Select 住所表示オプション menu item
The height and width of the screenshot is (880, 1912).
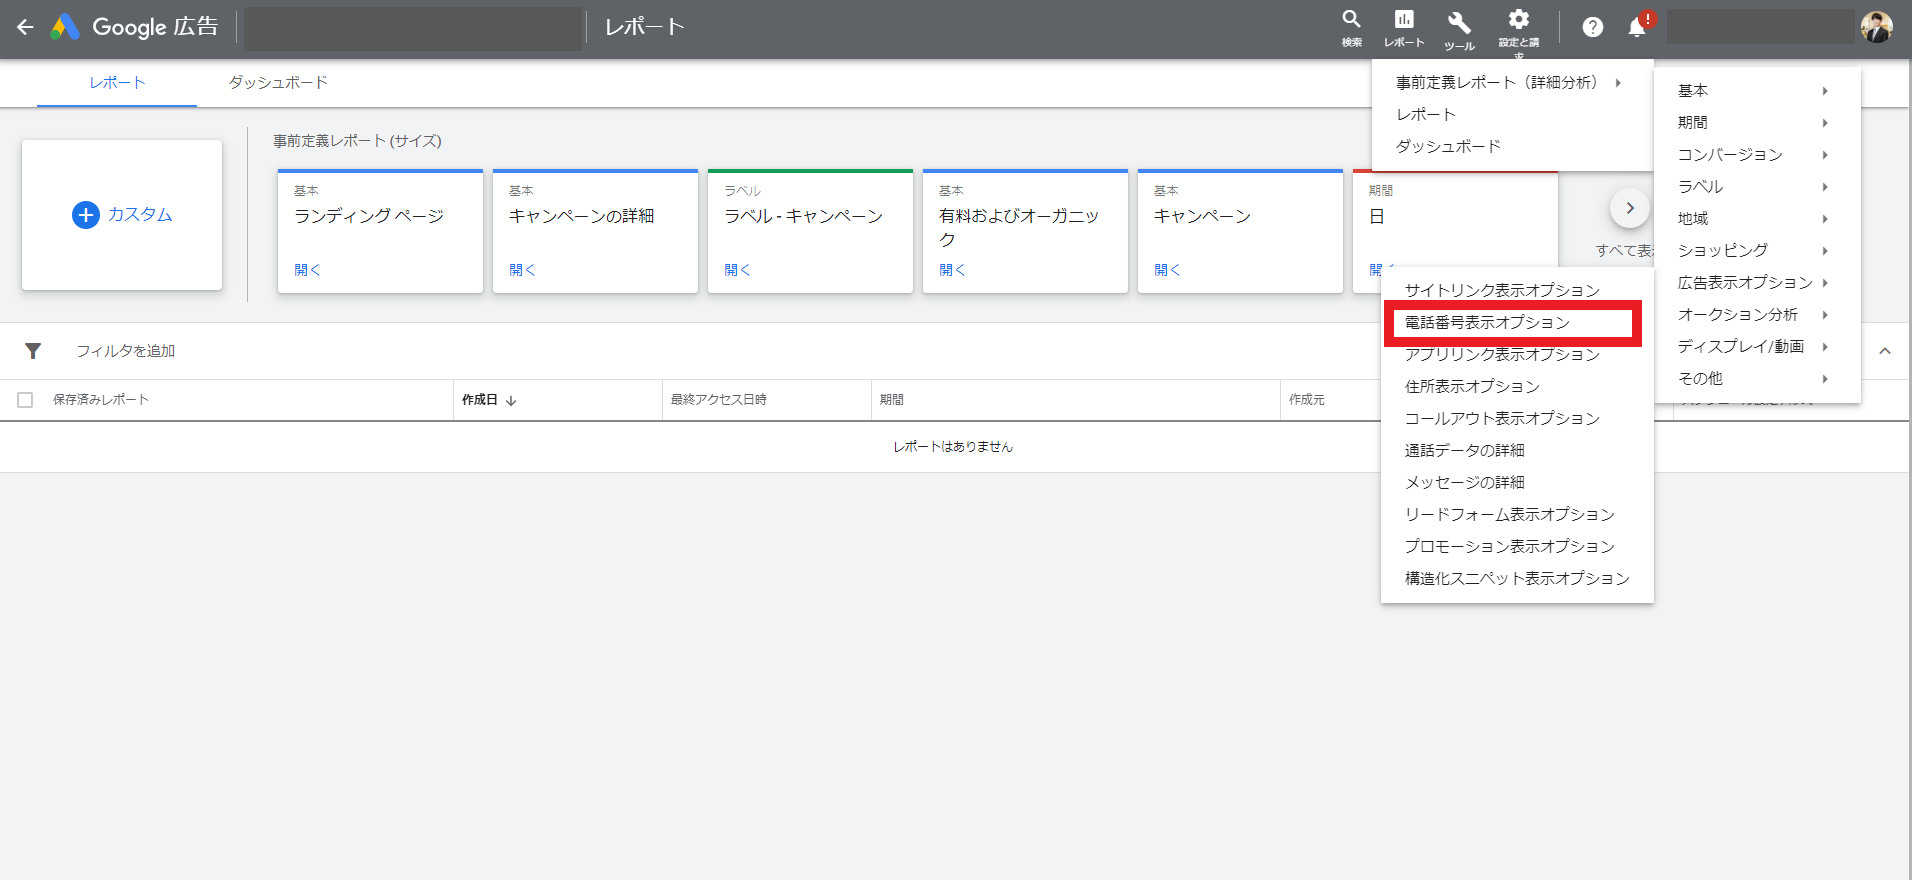pos(1517,387)
